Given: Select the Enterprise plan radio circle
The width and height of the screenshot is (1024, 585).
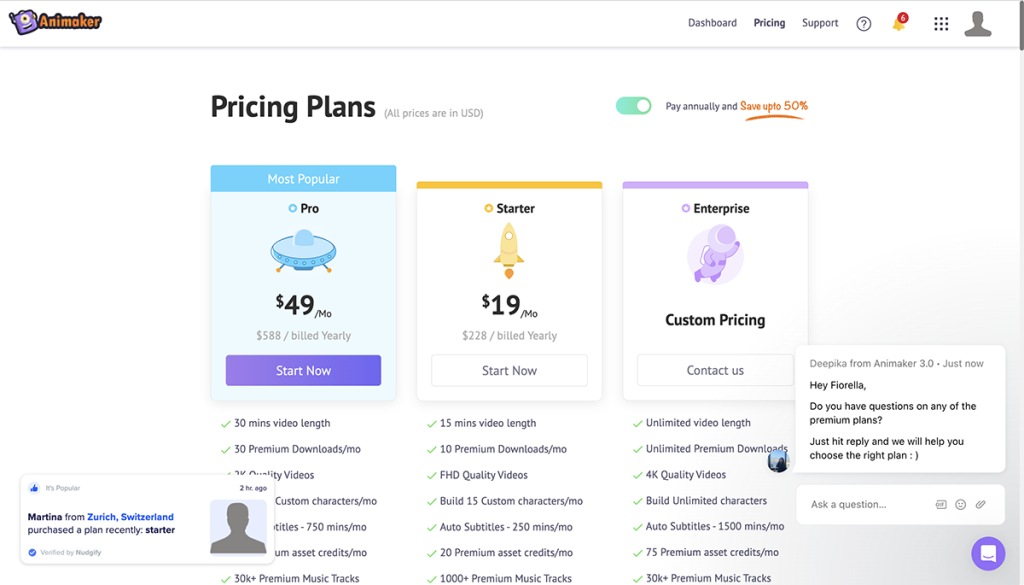Looking at the screenshot, I should click(x=685, y=209).
